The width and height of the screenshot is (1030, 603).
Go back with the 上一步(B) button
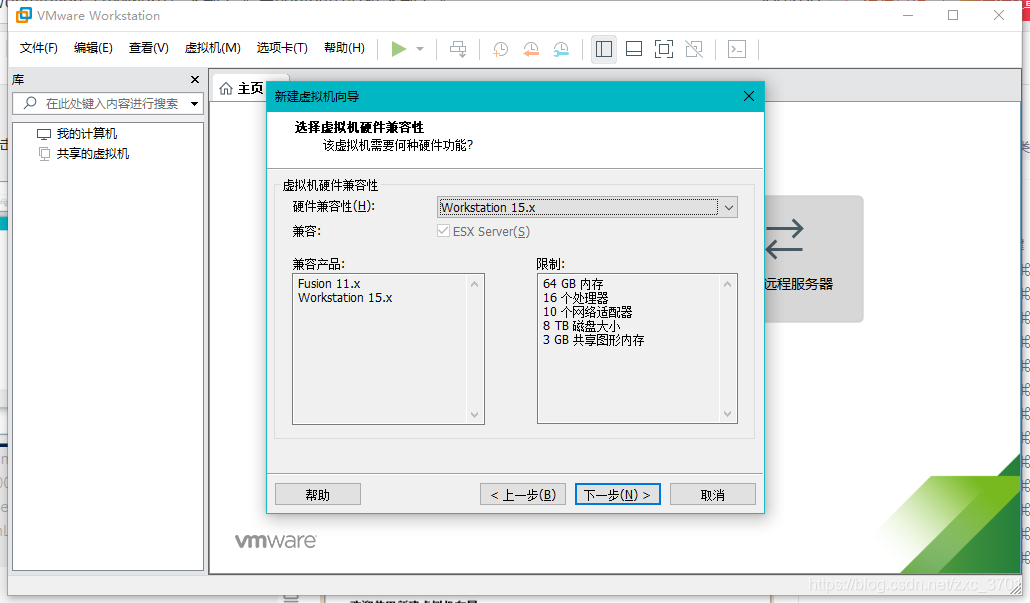pyautogui.click(x=523, y=495)
